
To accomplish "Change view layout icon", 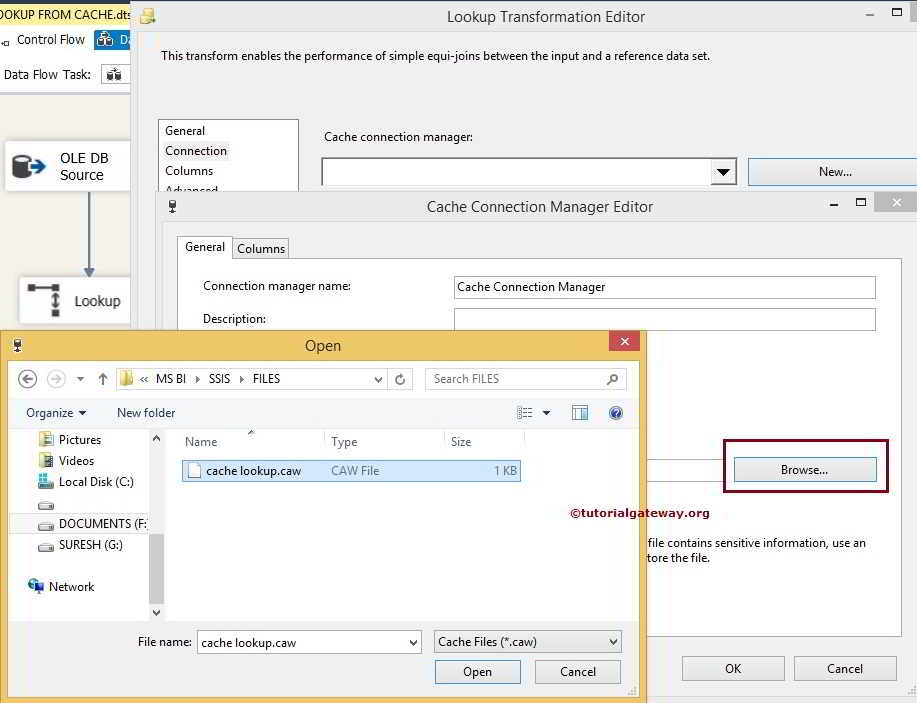I will (x=525, y=413).
